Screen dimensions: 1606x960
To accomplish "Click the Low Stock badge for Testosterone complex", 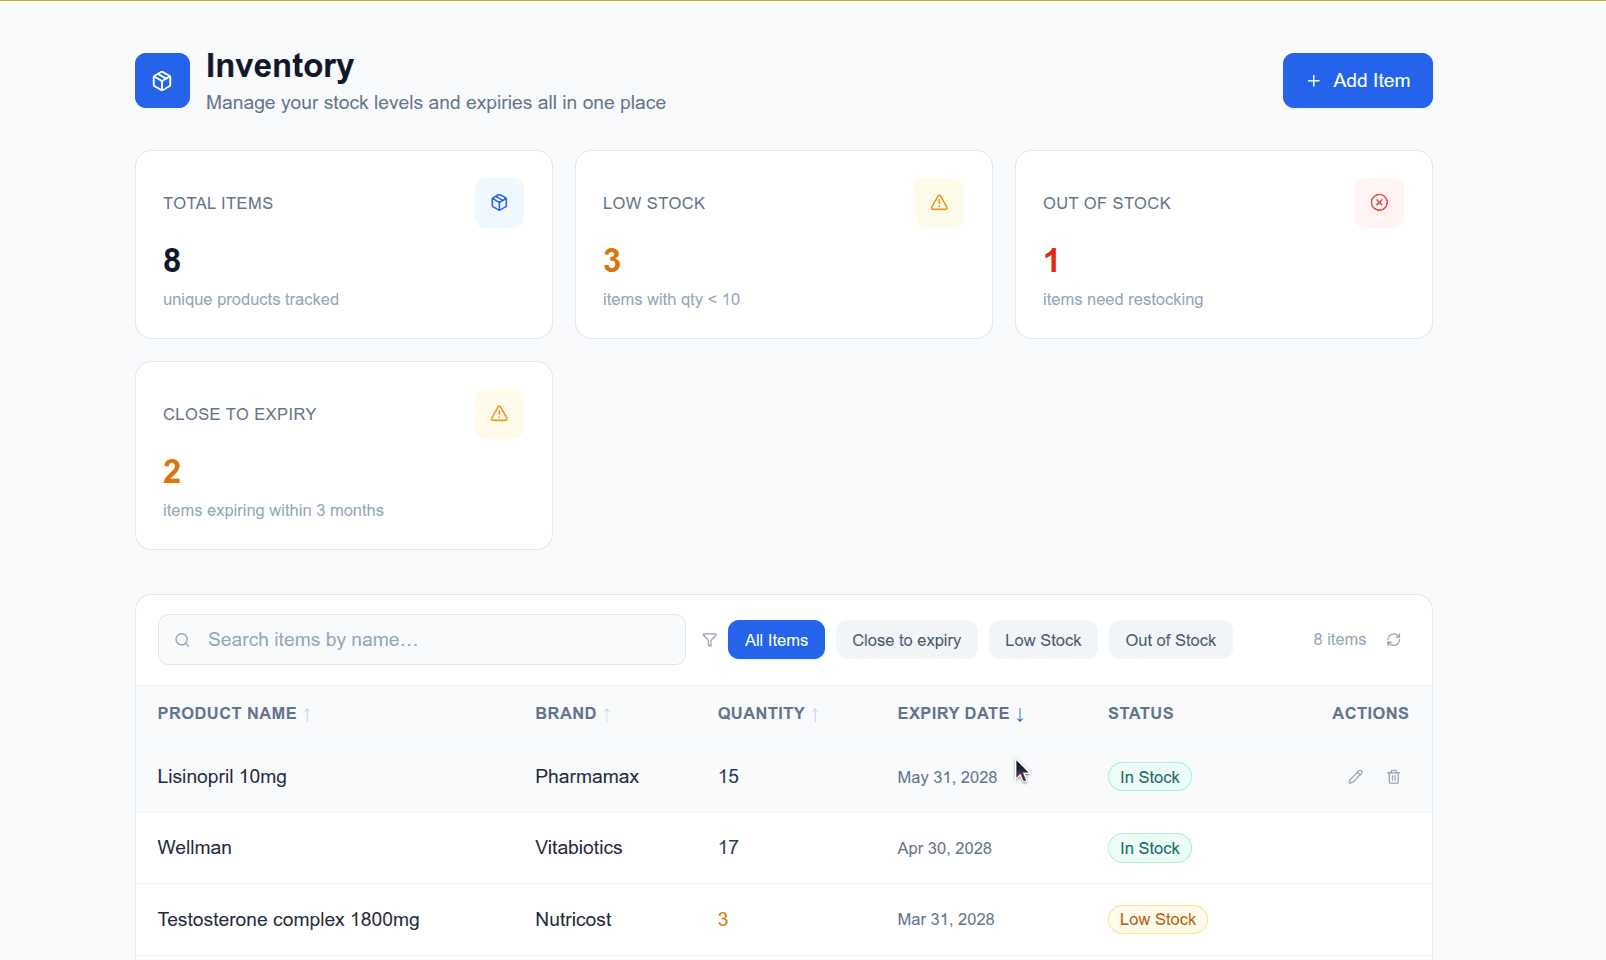I will pyautogui.click(x=1157, y=919).
